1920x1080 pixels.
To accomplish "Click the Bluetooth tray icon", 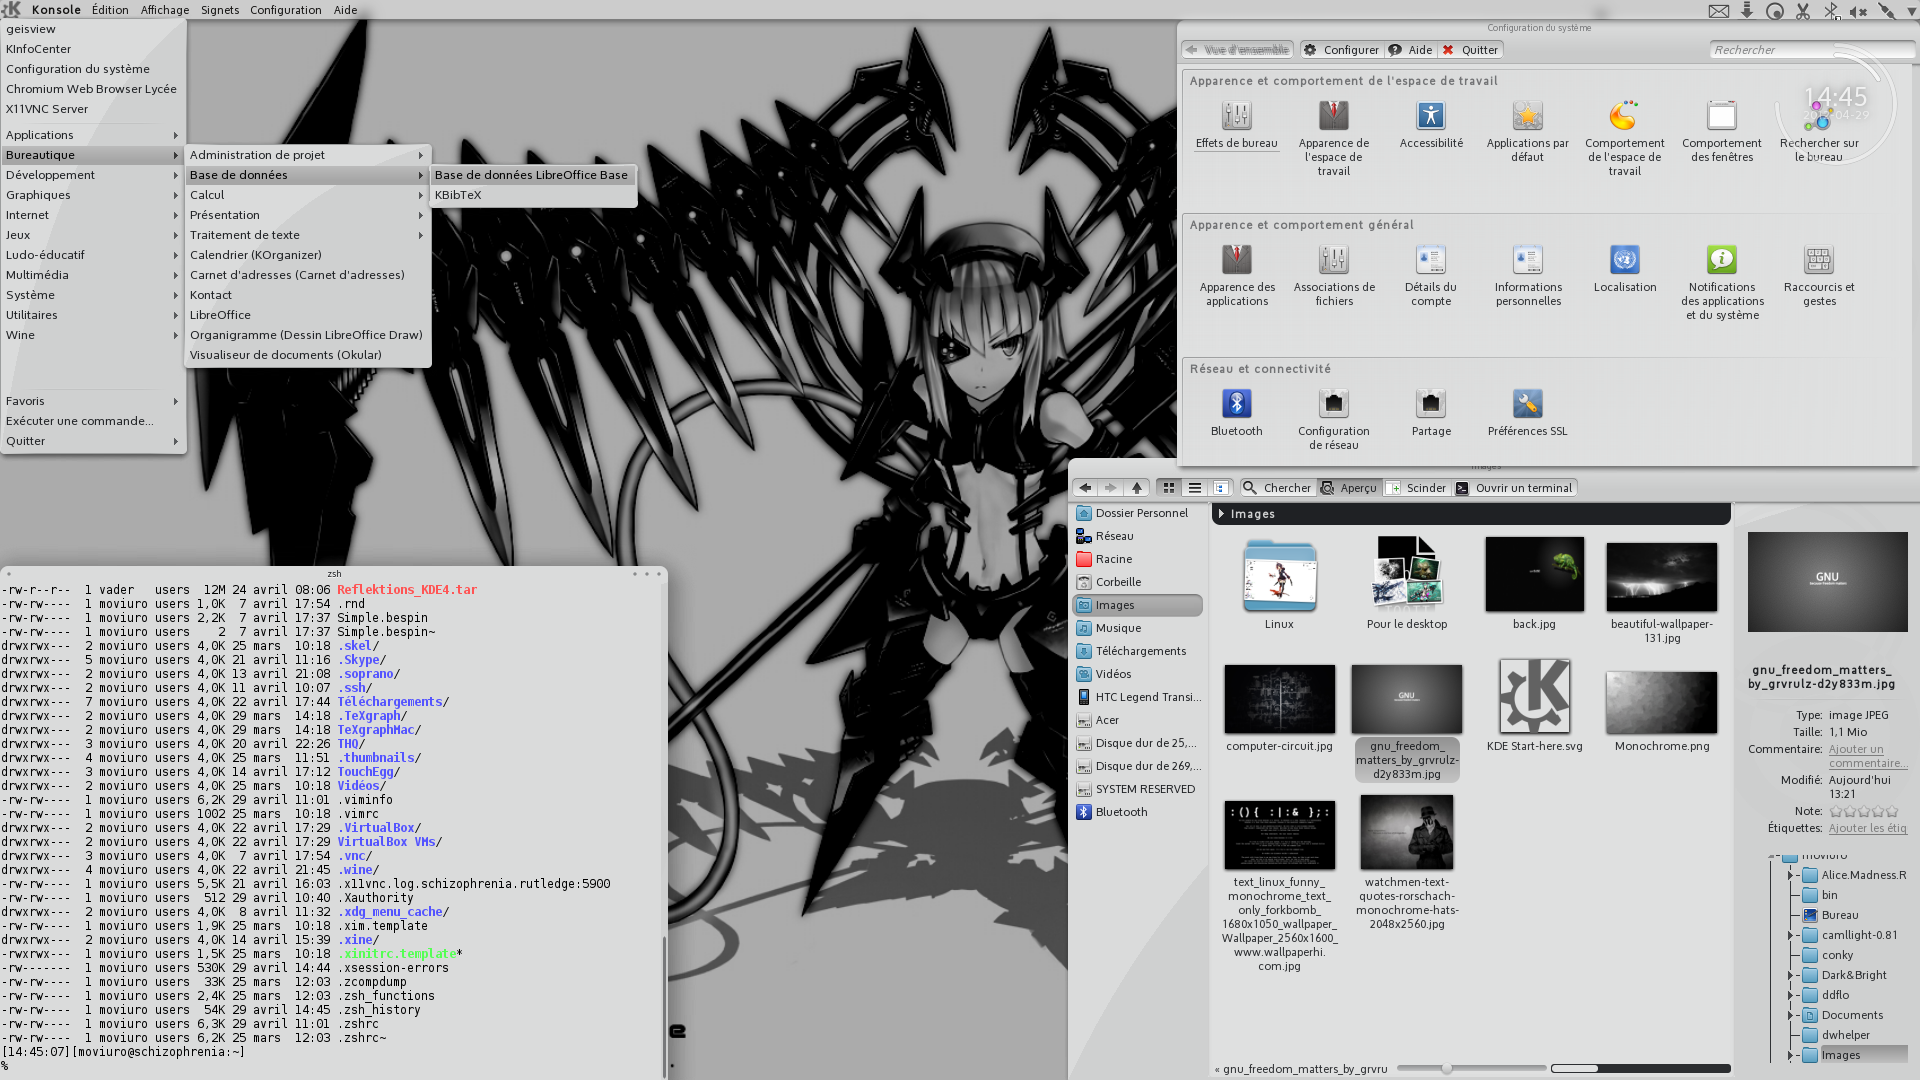I will point(1831,11).
